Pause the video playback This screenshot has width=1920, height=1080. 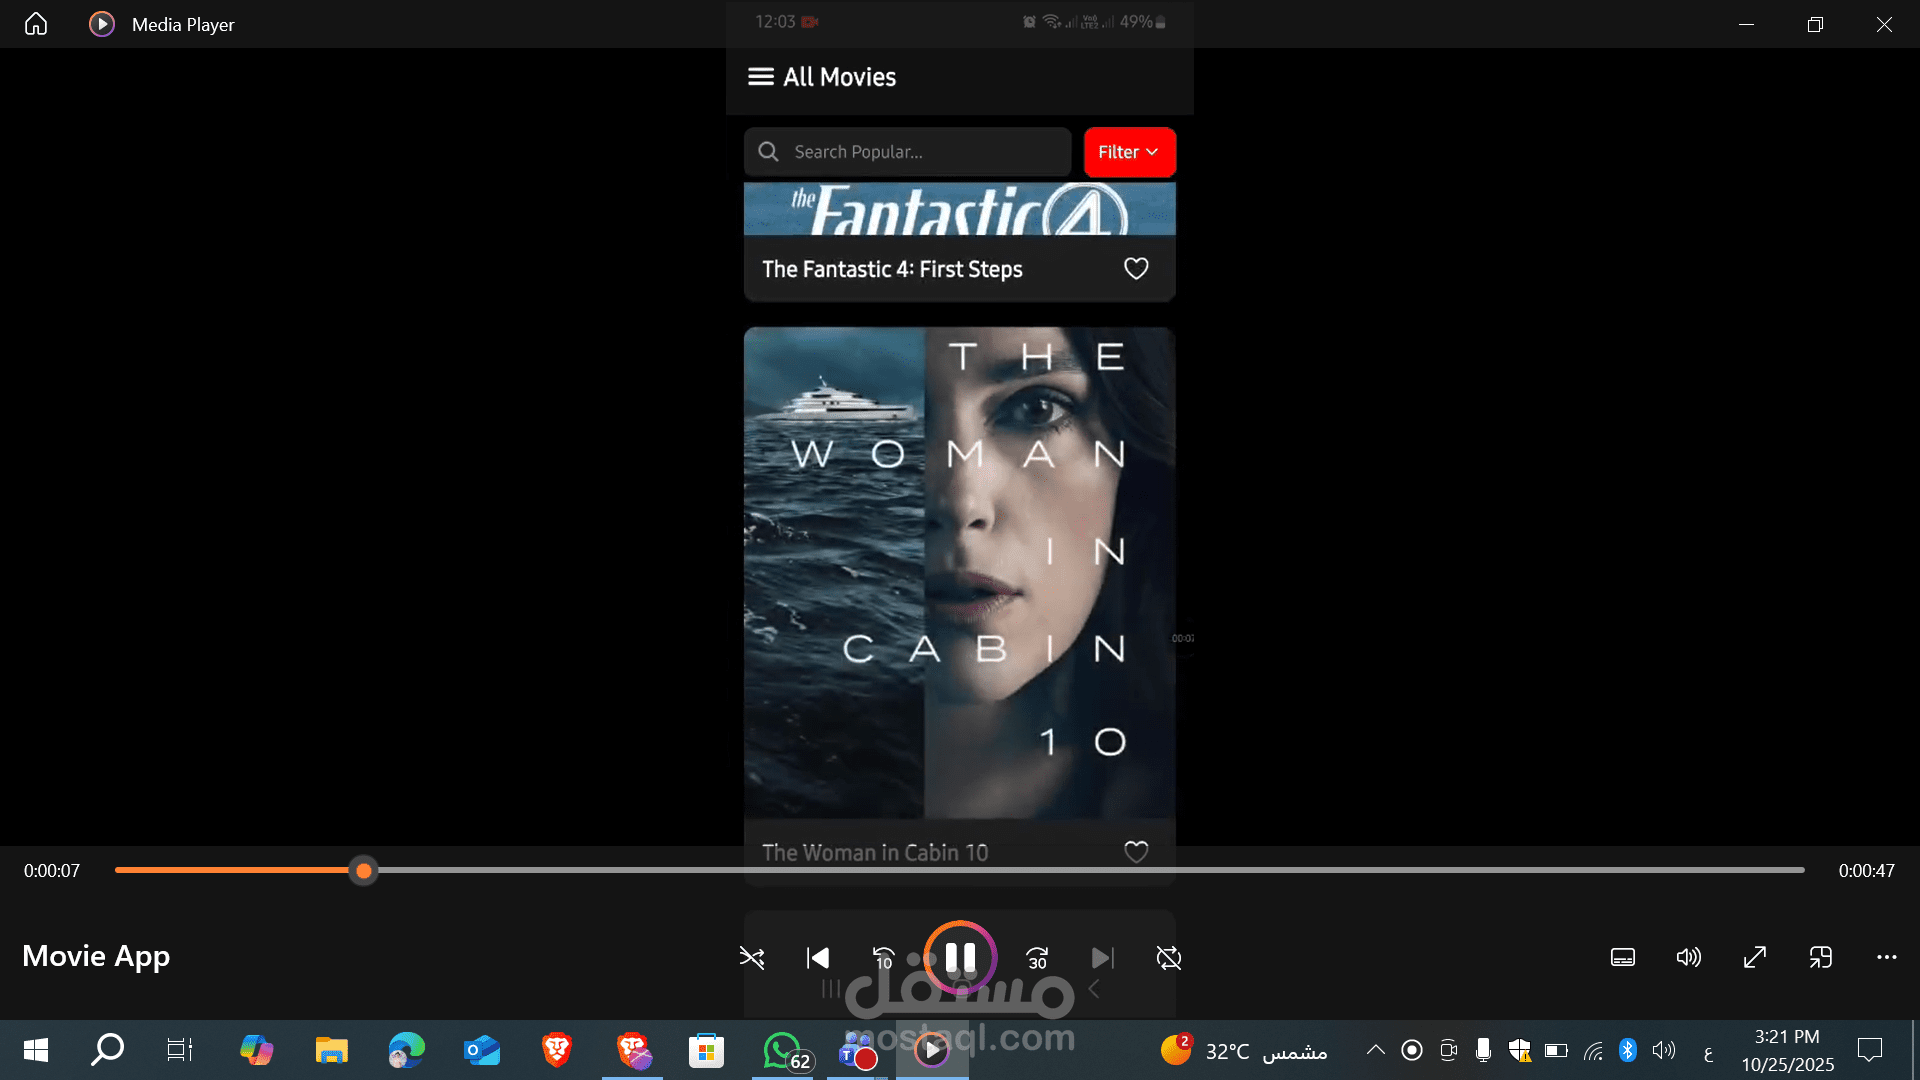960,958
